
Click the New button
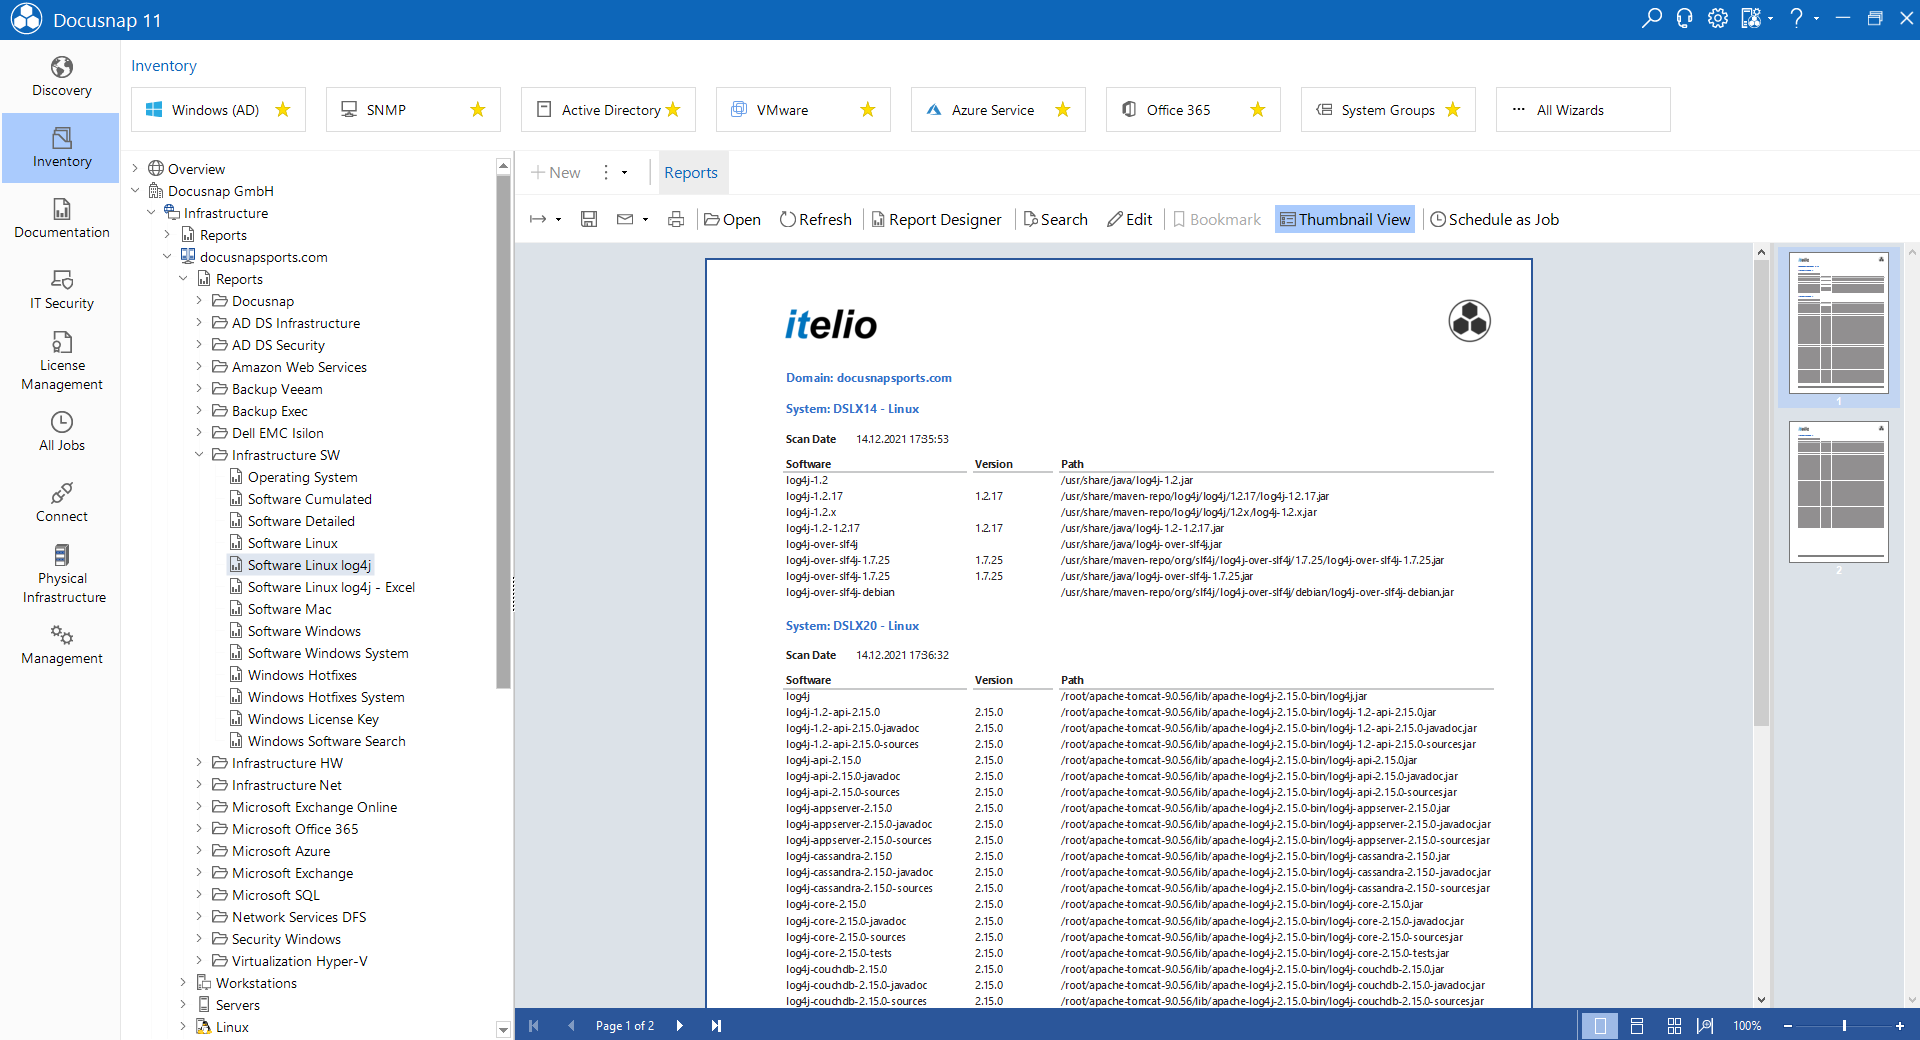pyautogui.click(x=555, y=172)
